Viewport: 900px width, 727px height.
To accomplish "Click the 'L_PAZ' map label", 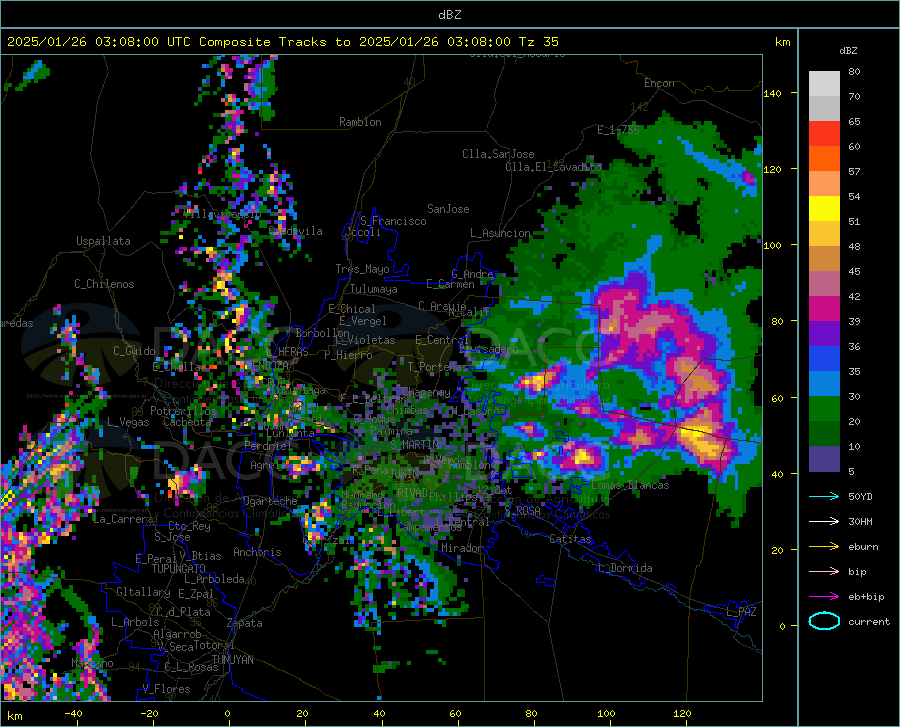I will (x=741, y=612).
